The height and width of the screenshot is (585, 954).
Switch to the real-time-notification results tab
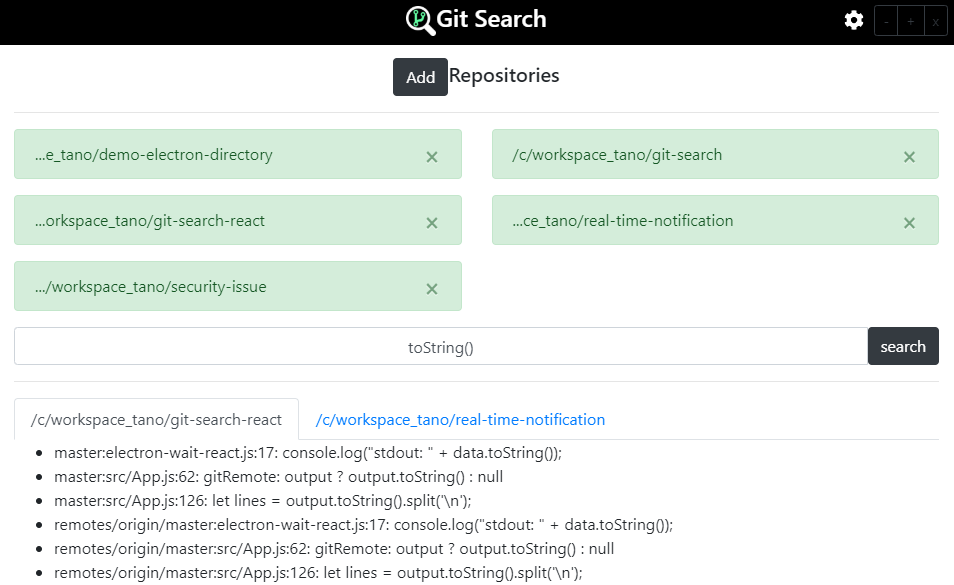coord(460,419)
